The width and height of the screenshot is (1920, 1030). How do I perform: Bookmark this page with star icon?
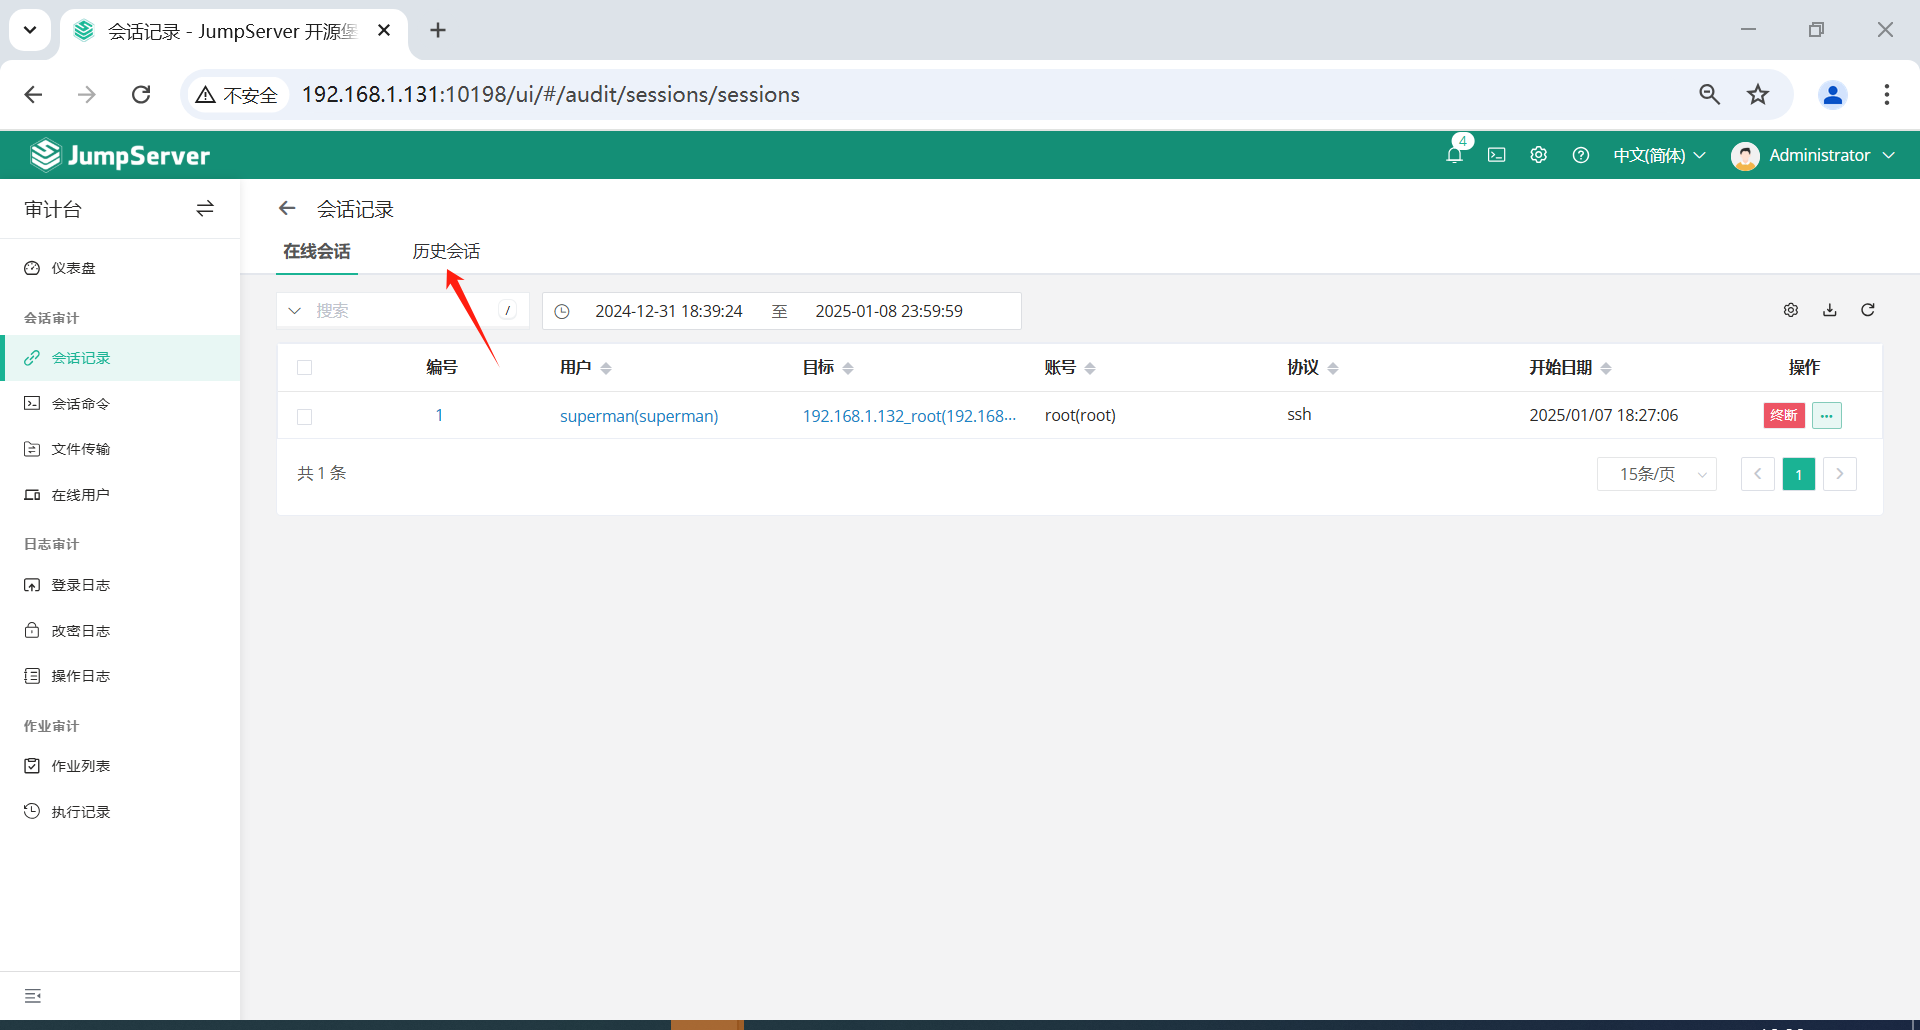[1758, 94]
